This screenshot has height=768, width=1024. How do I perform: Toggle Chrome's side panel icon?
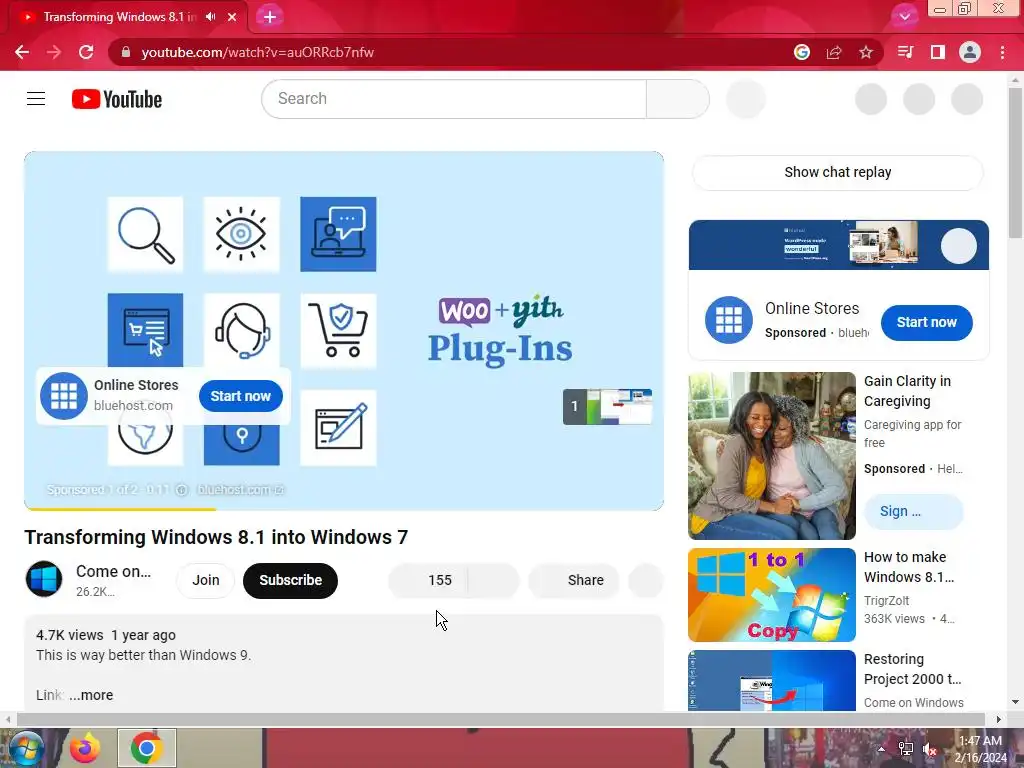click(938, 52)
